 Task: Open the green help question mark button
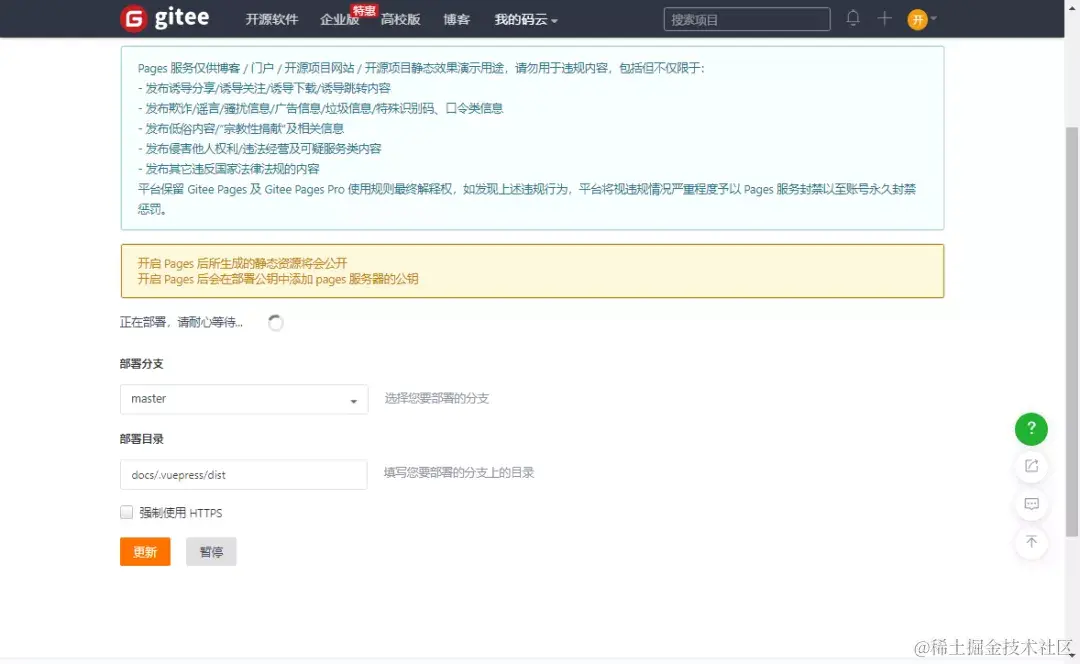tap(1031, 428)
